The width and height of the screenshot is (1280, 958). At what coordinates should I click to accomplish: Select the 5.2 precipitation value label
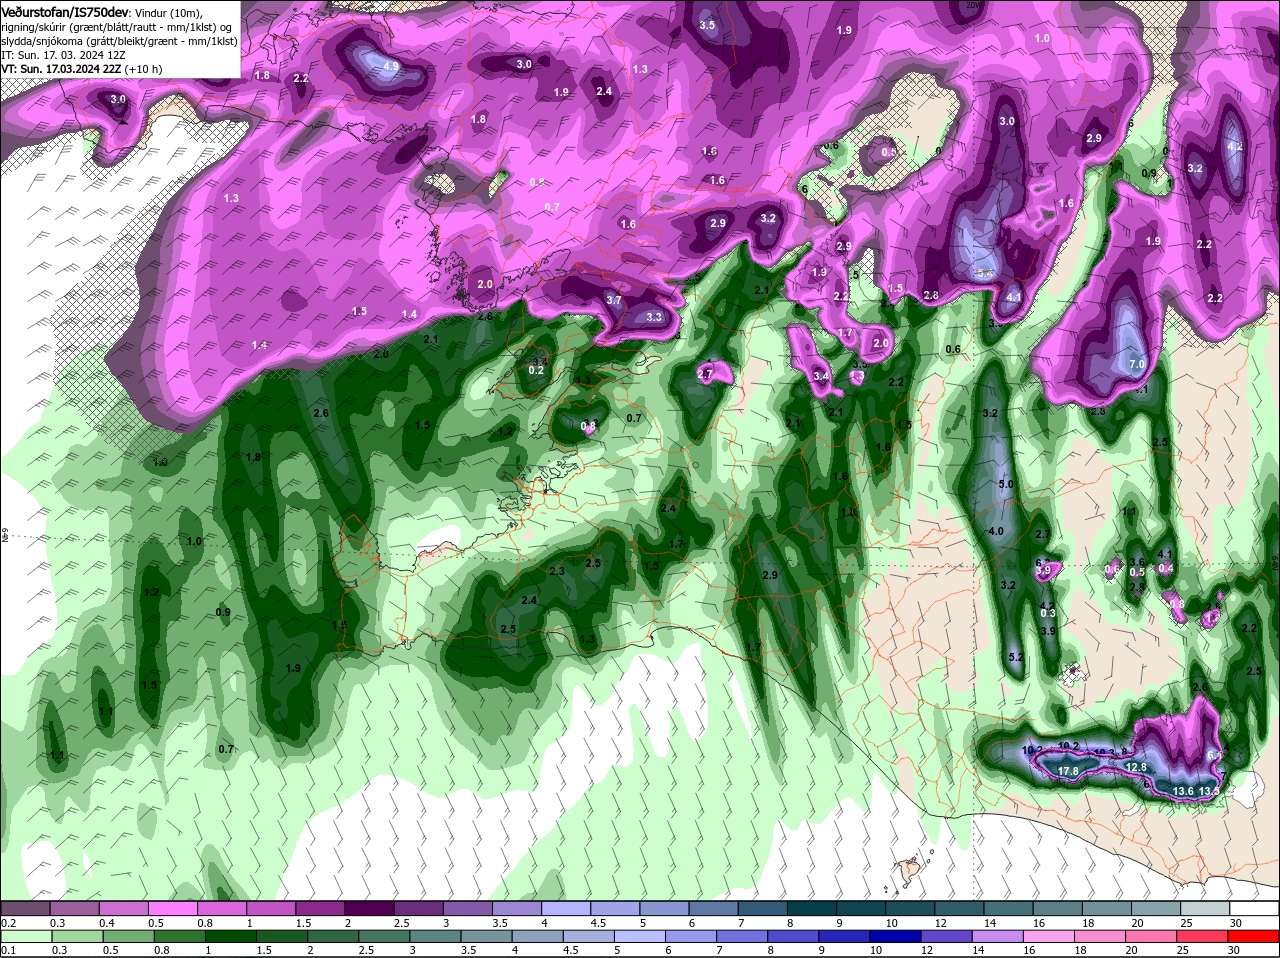tap(1017, 657)
